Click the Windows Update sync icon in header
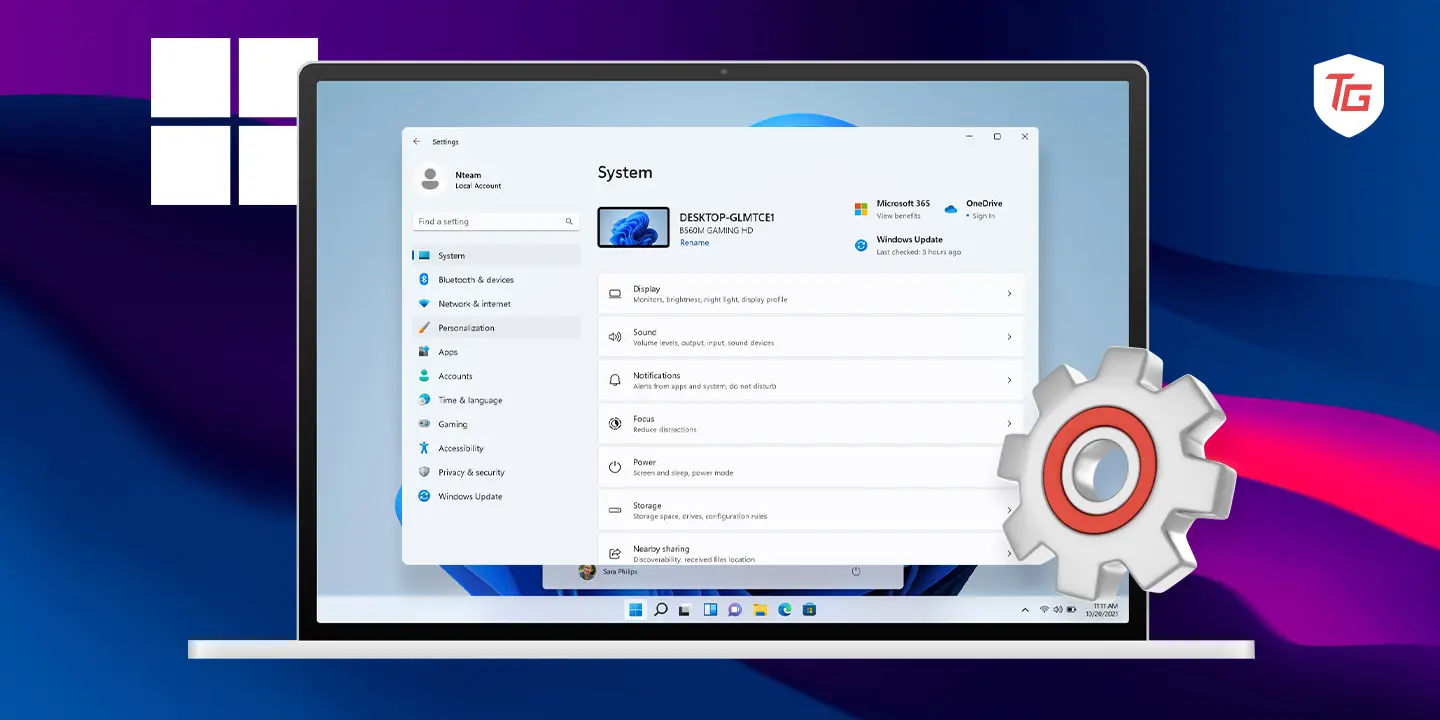 point(861,245)
